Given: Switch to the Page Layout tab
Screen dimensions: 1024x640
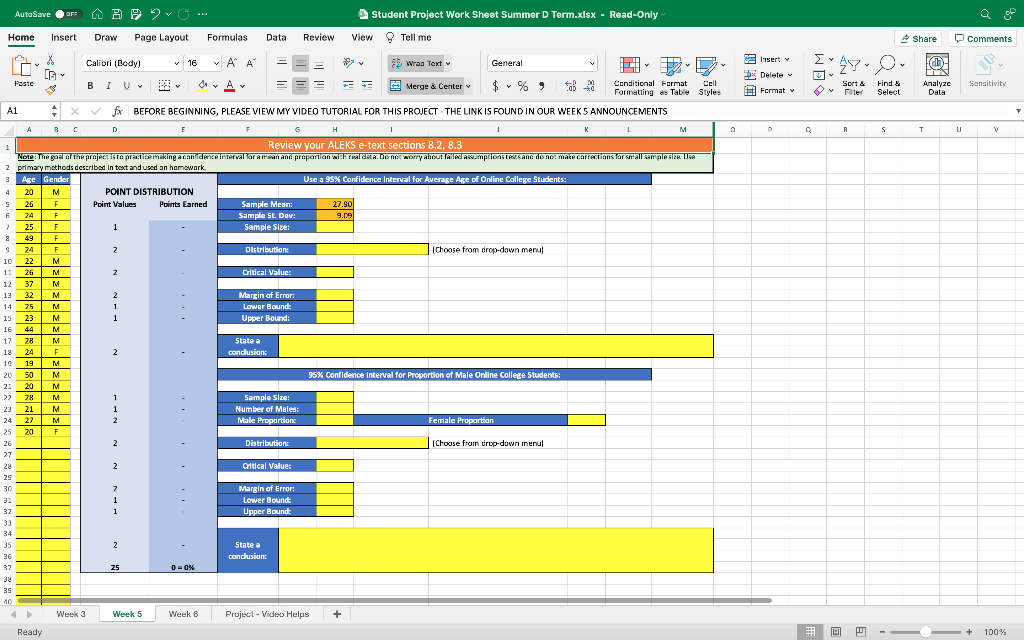Looking at the screenshot, I should tap(161, 37).
